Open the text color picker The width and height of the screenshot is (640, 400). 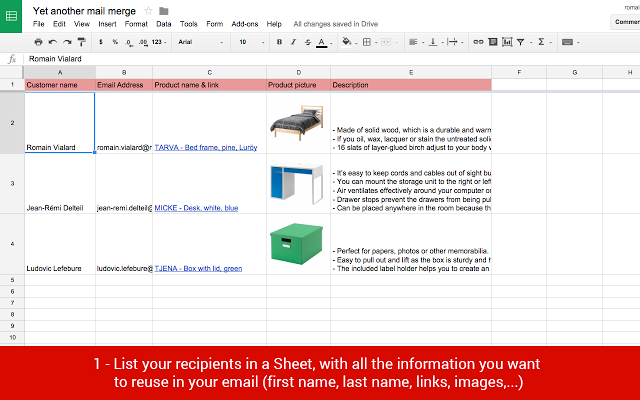[x=322, y=42]
